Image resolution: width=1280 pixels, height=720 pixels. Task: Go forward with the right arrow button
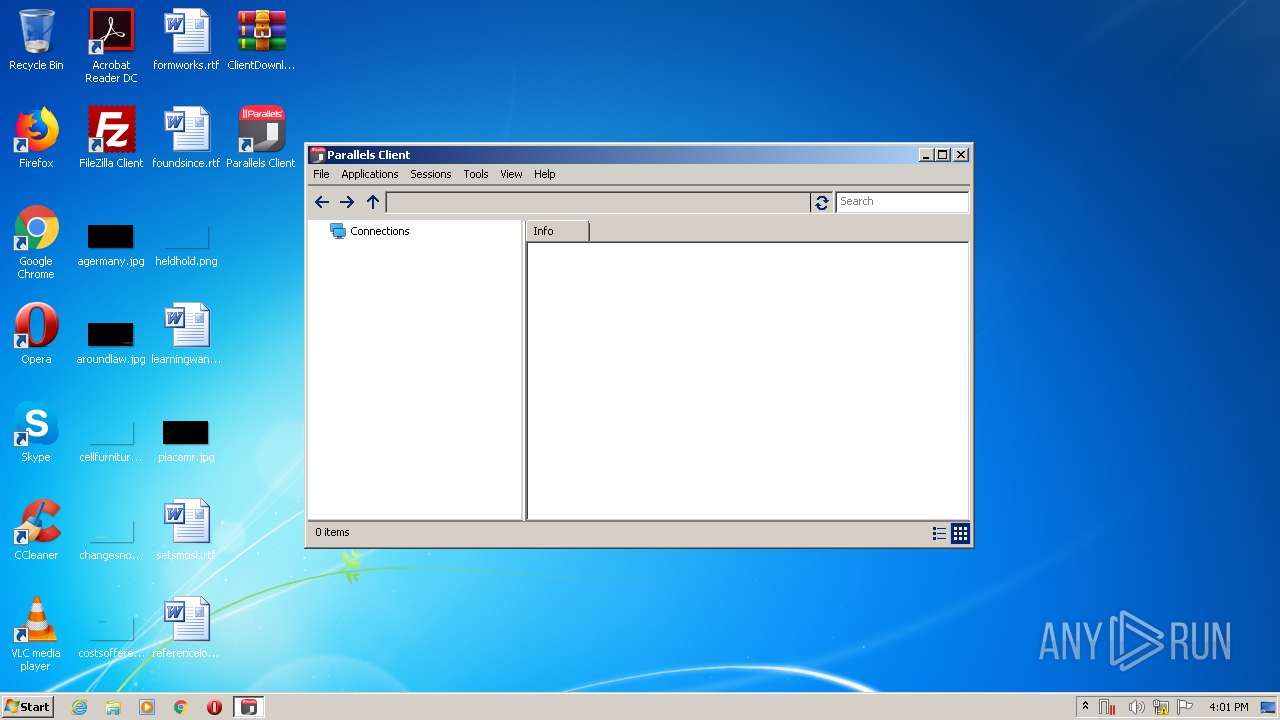click(x=347, y=202)
